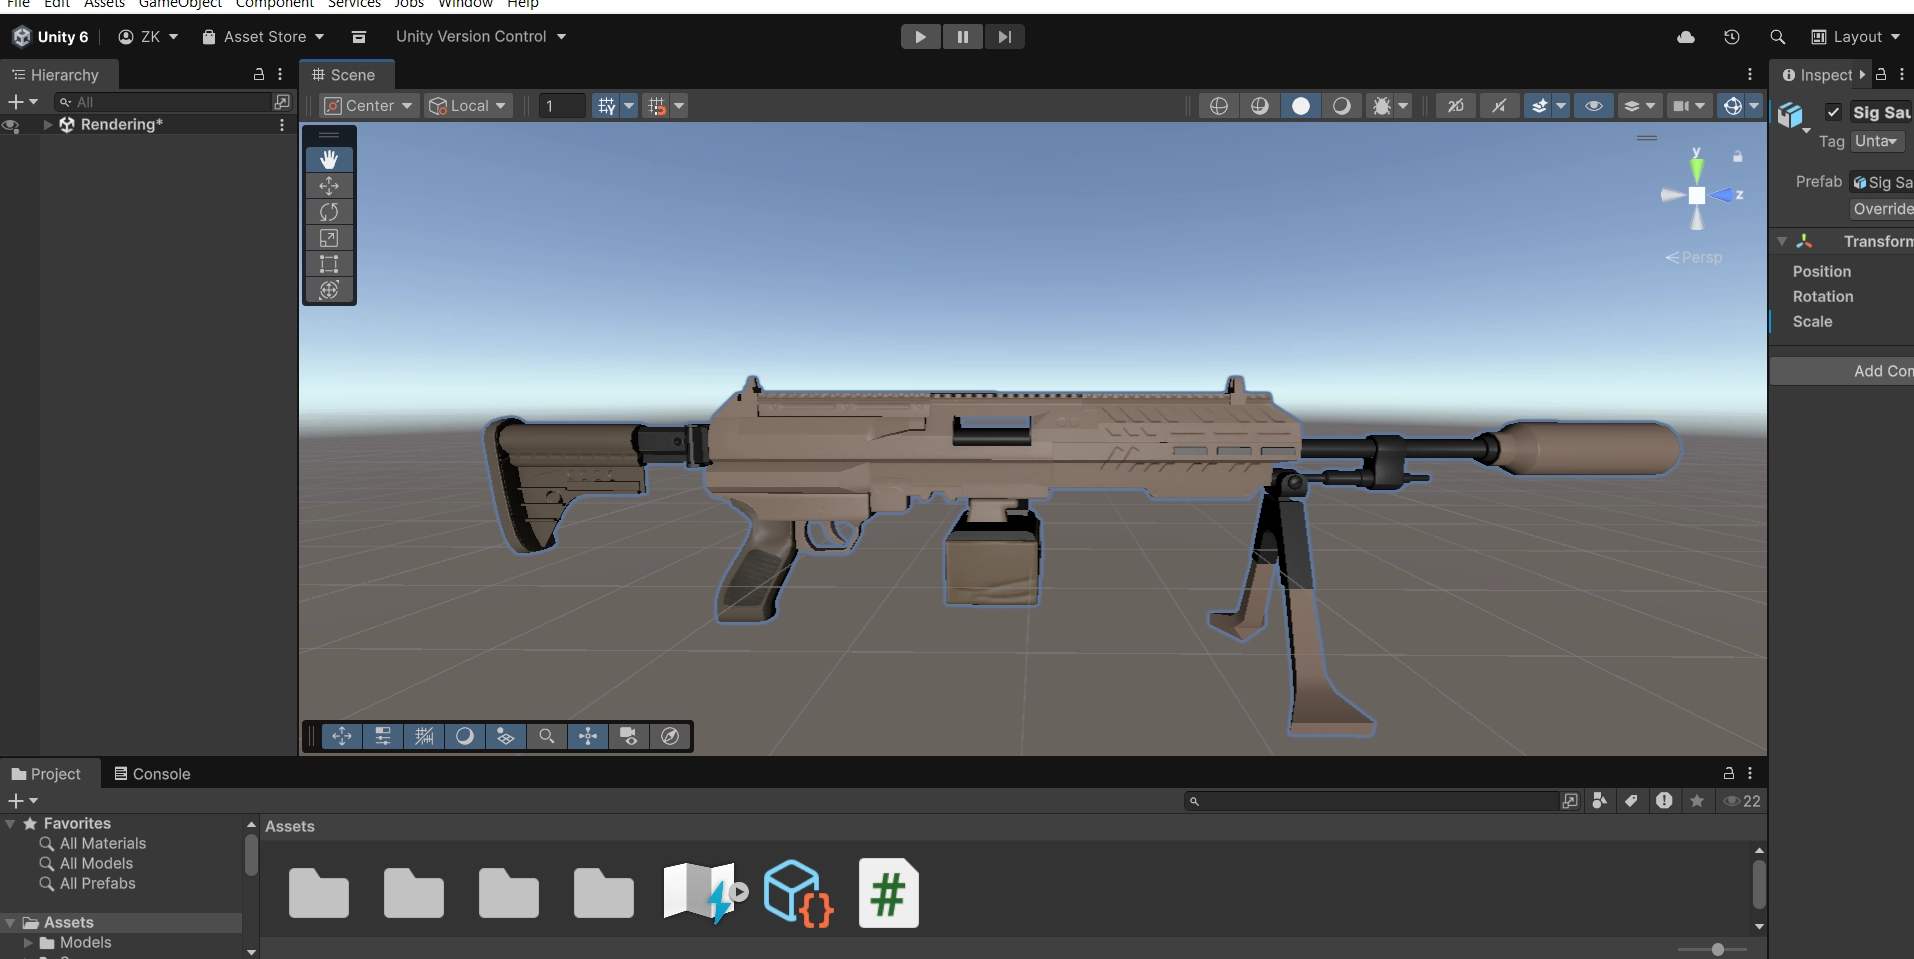The image size is (1914, 959).
Task: Adjust the asset icon size slider
Action: coord(1717,949)
